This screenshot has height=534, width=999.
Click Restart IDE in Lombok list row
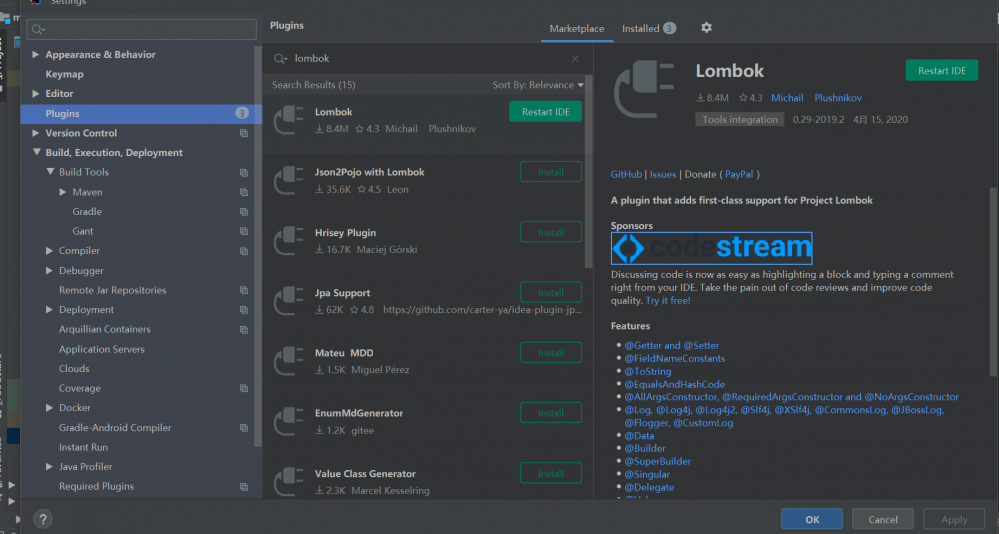click(x=545, y=112)
